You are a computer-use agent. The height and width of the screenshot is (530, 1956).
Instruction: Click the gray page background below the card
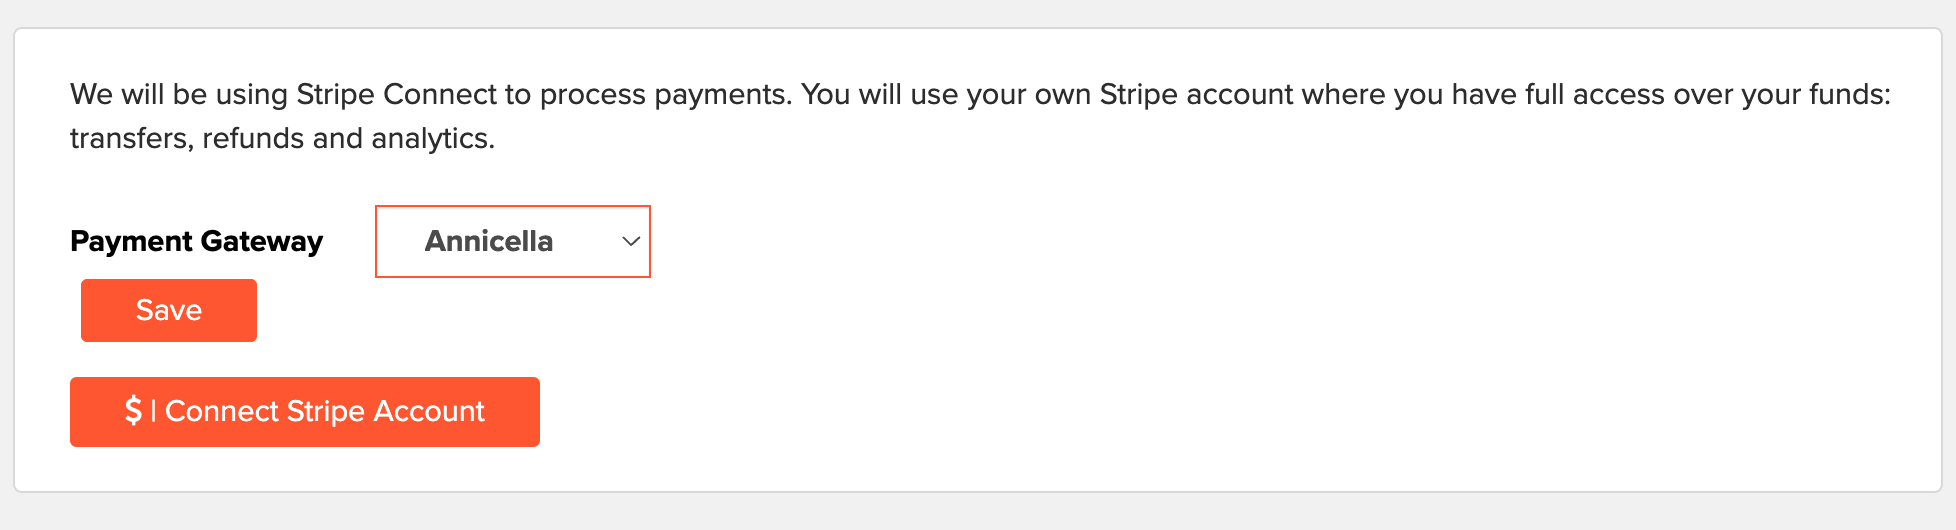978,512
